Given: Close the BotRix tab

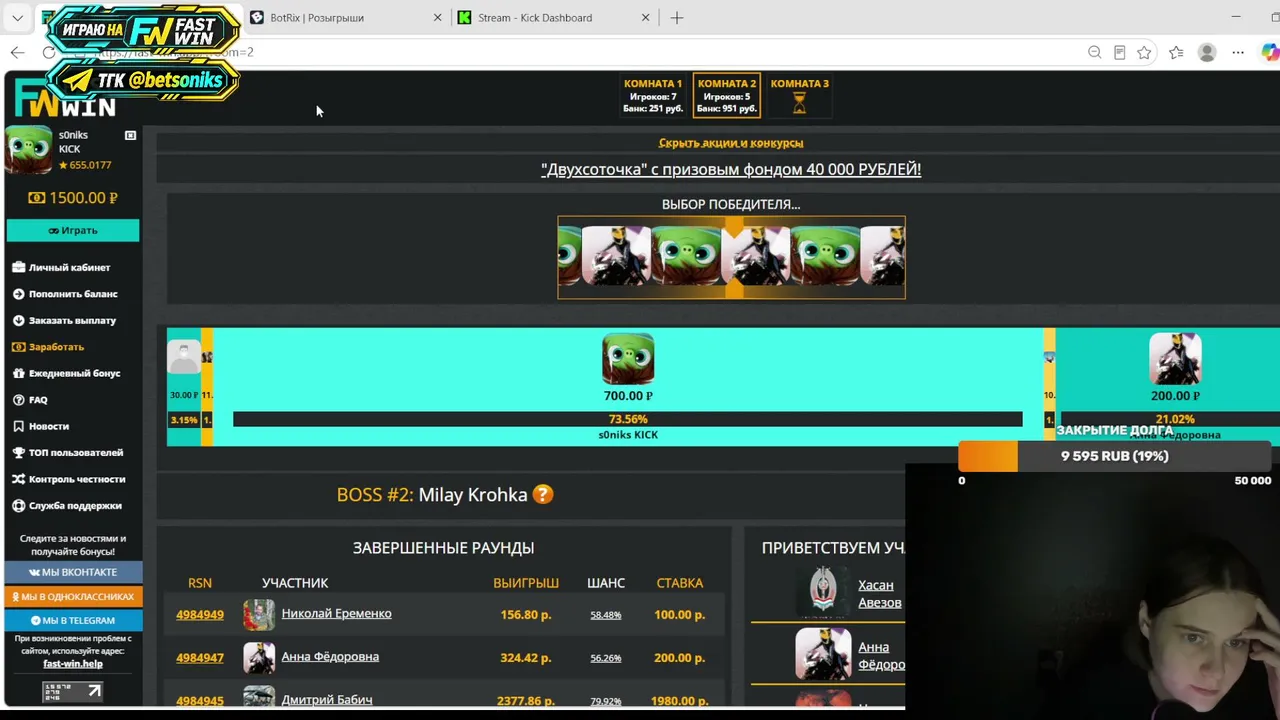Looking at the screenshot, I should [x=437, y=17].
